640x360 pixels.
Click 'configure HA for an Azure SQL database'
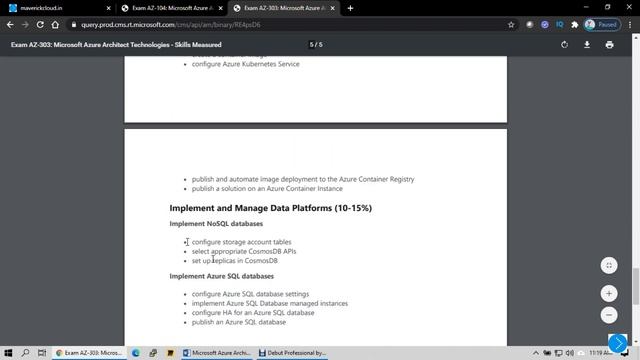pos(253,313)
